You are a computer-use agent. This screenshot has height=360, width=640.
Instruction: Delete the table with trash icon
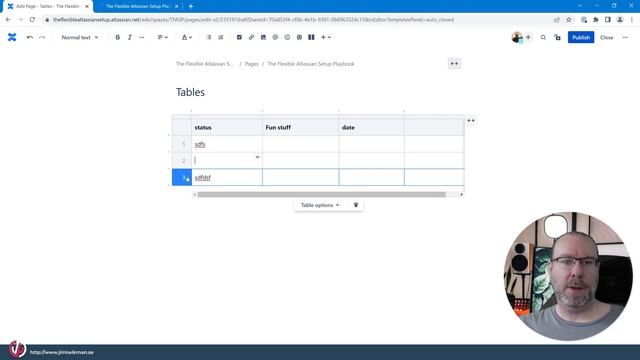356,205
